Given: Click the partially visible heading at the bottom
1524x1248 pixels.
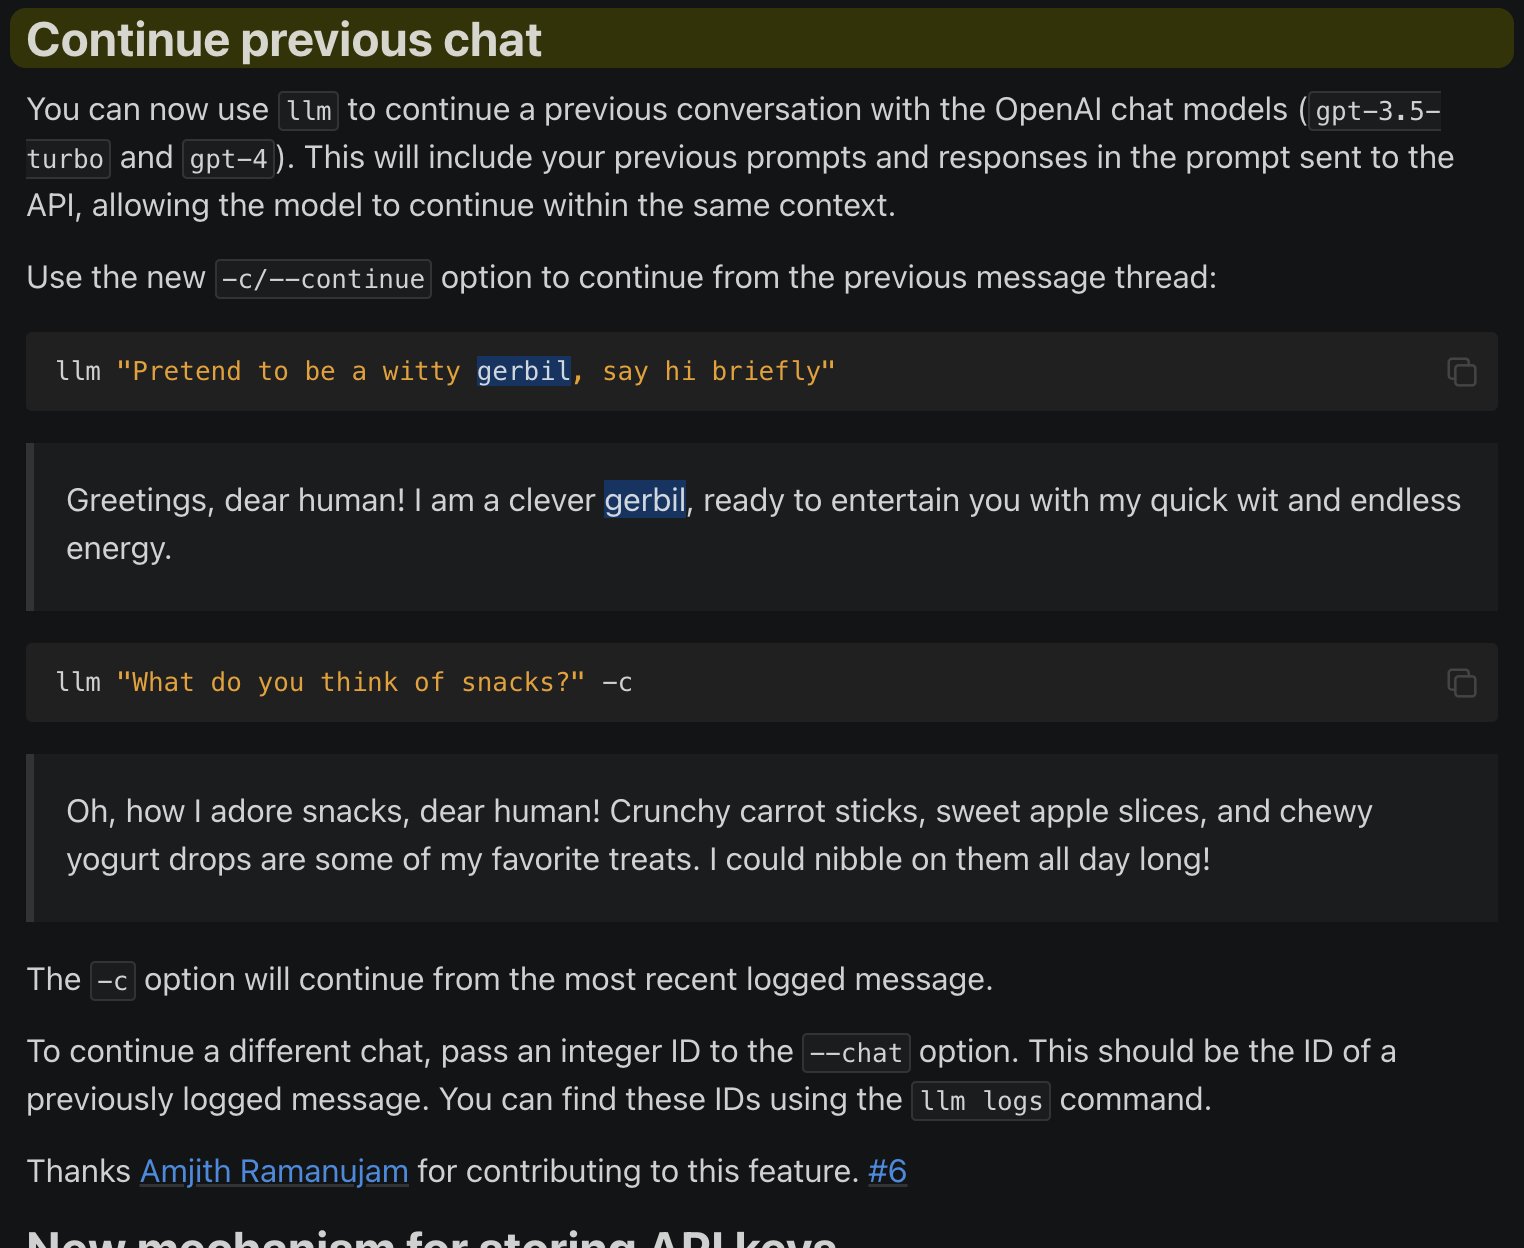Looking at the screenshot, I should [x=431, y=1238].
